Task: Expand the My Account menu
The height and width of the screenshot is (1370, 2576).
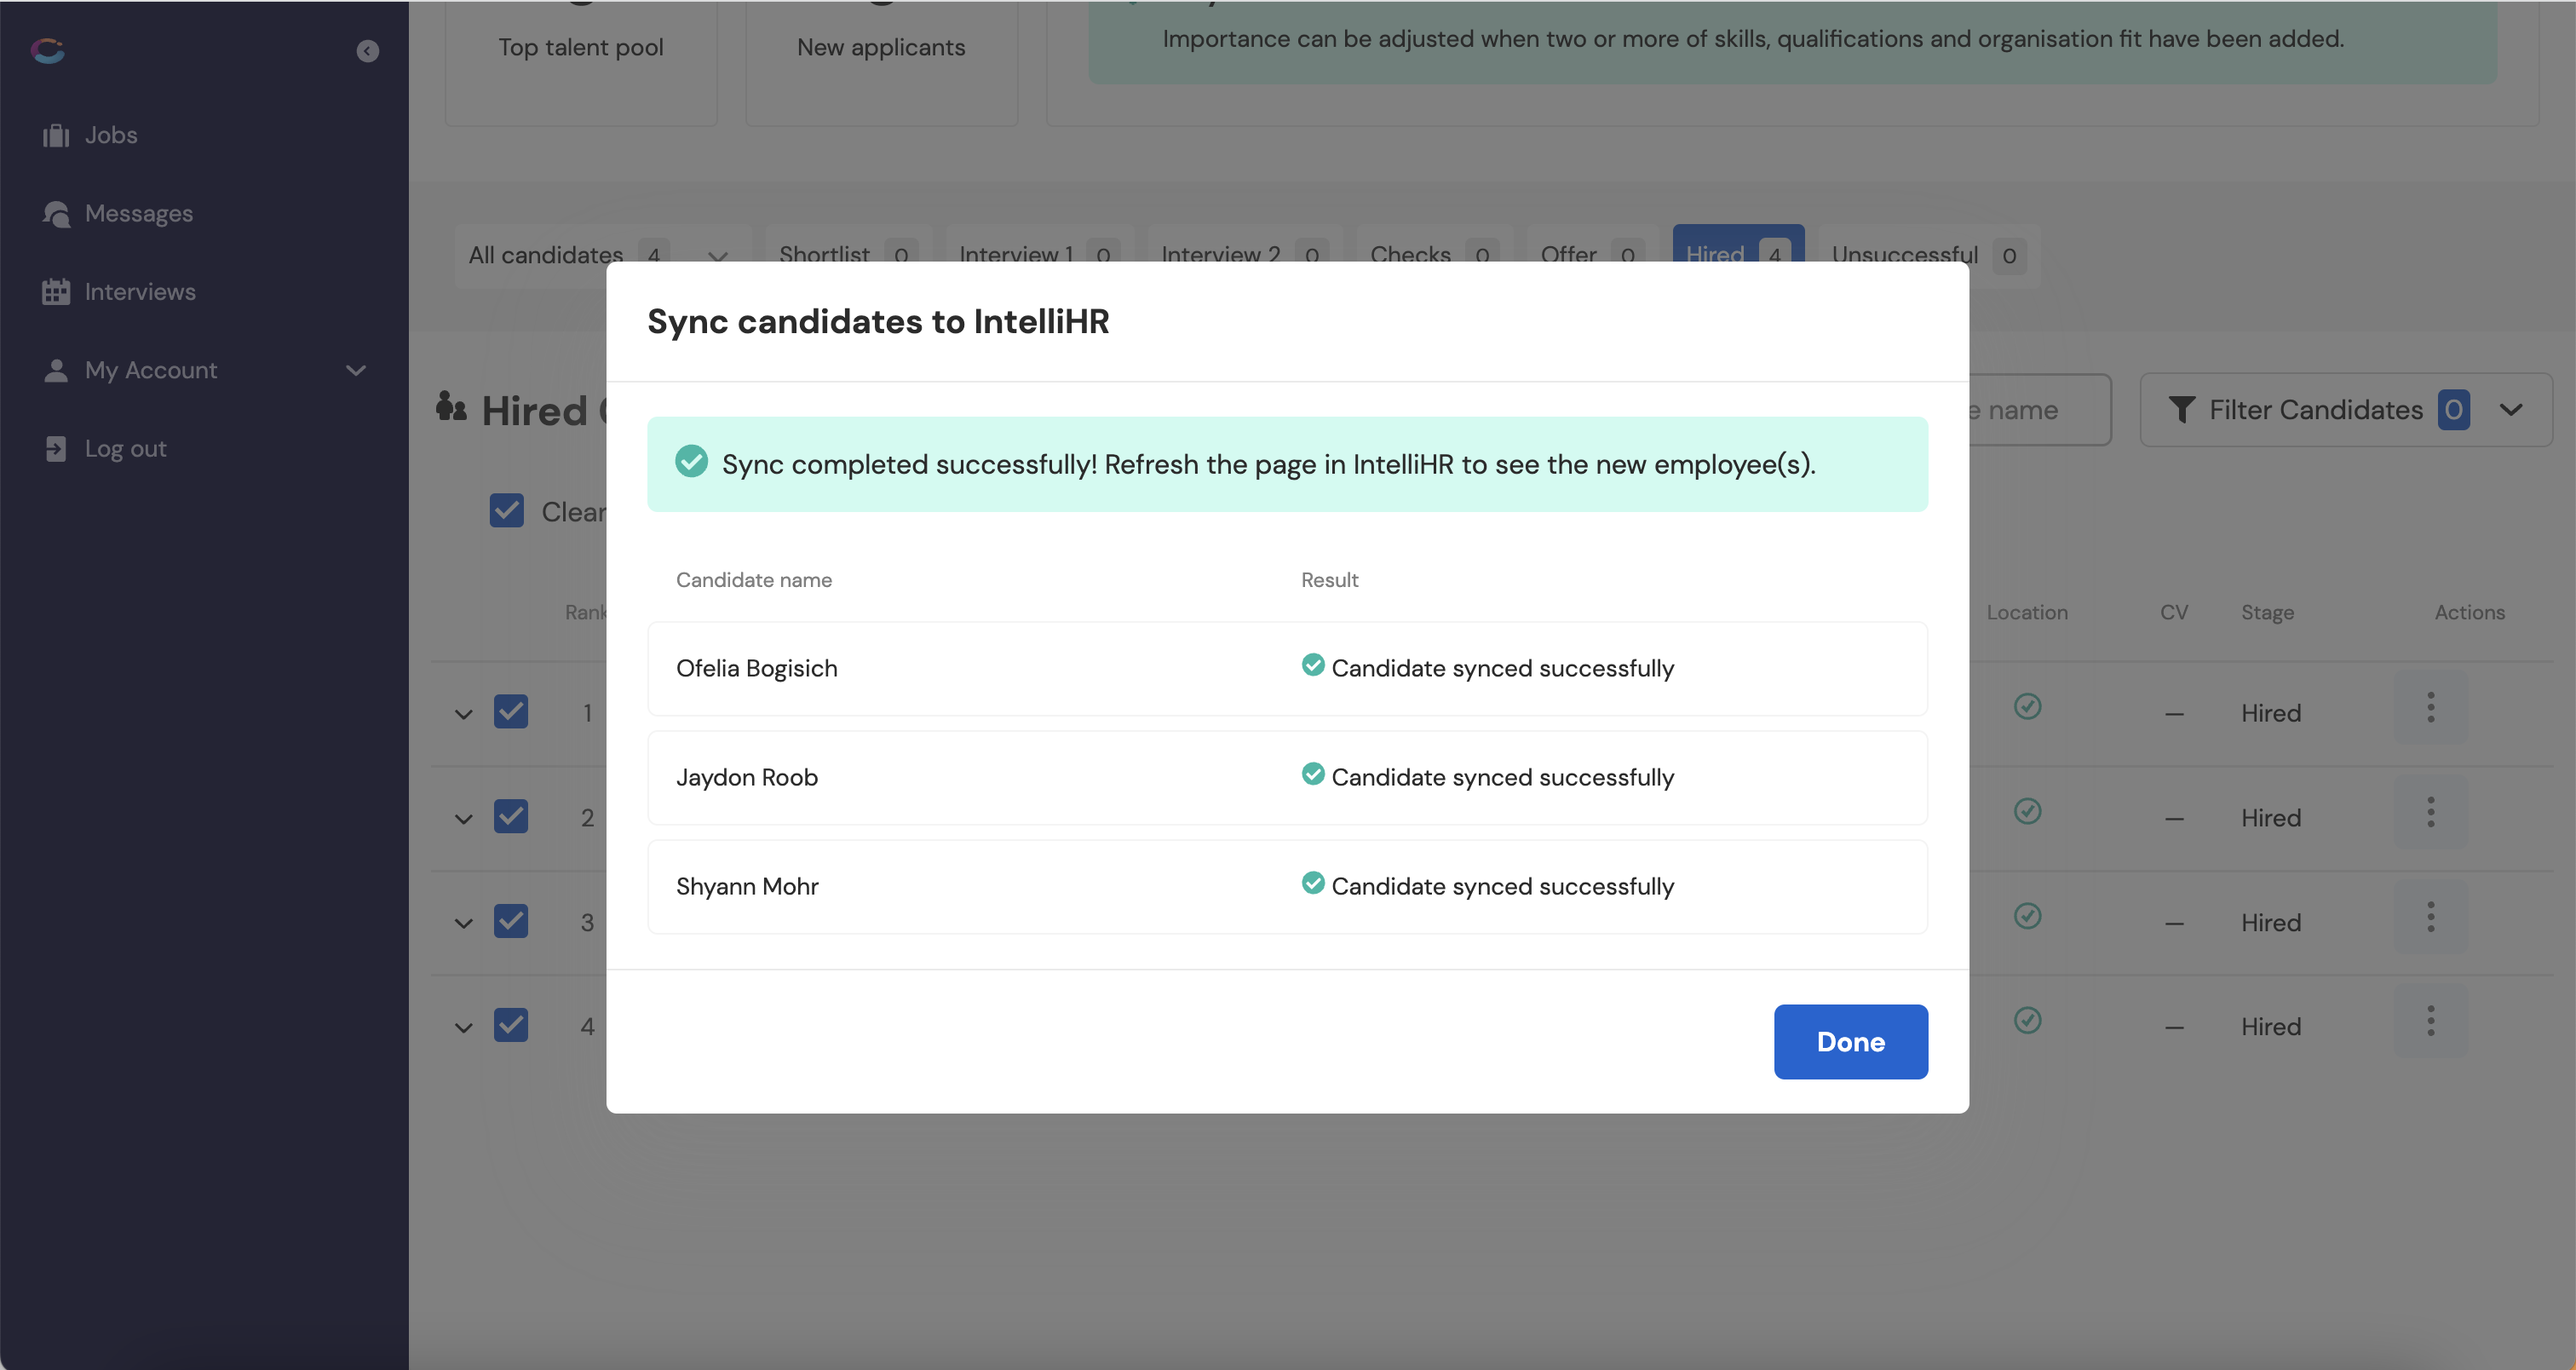Action: [x=204, y=370]
